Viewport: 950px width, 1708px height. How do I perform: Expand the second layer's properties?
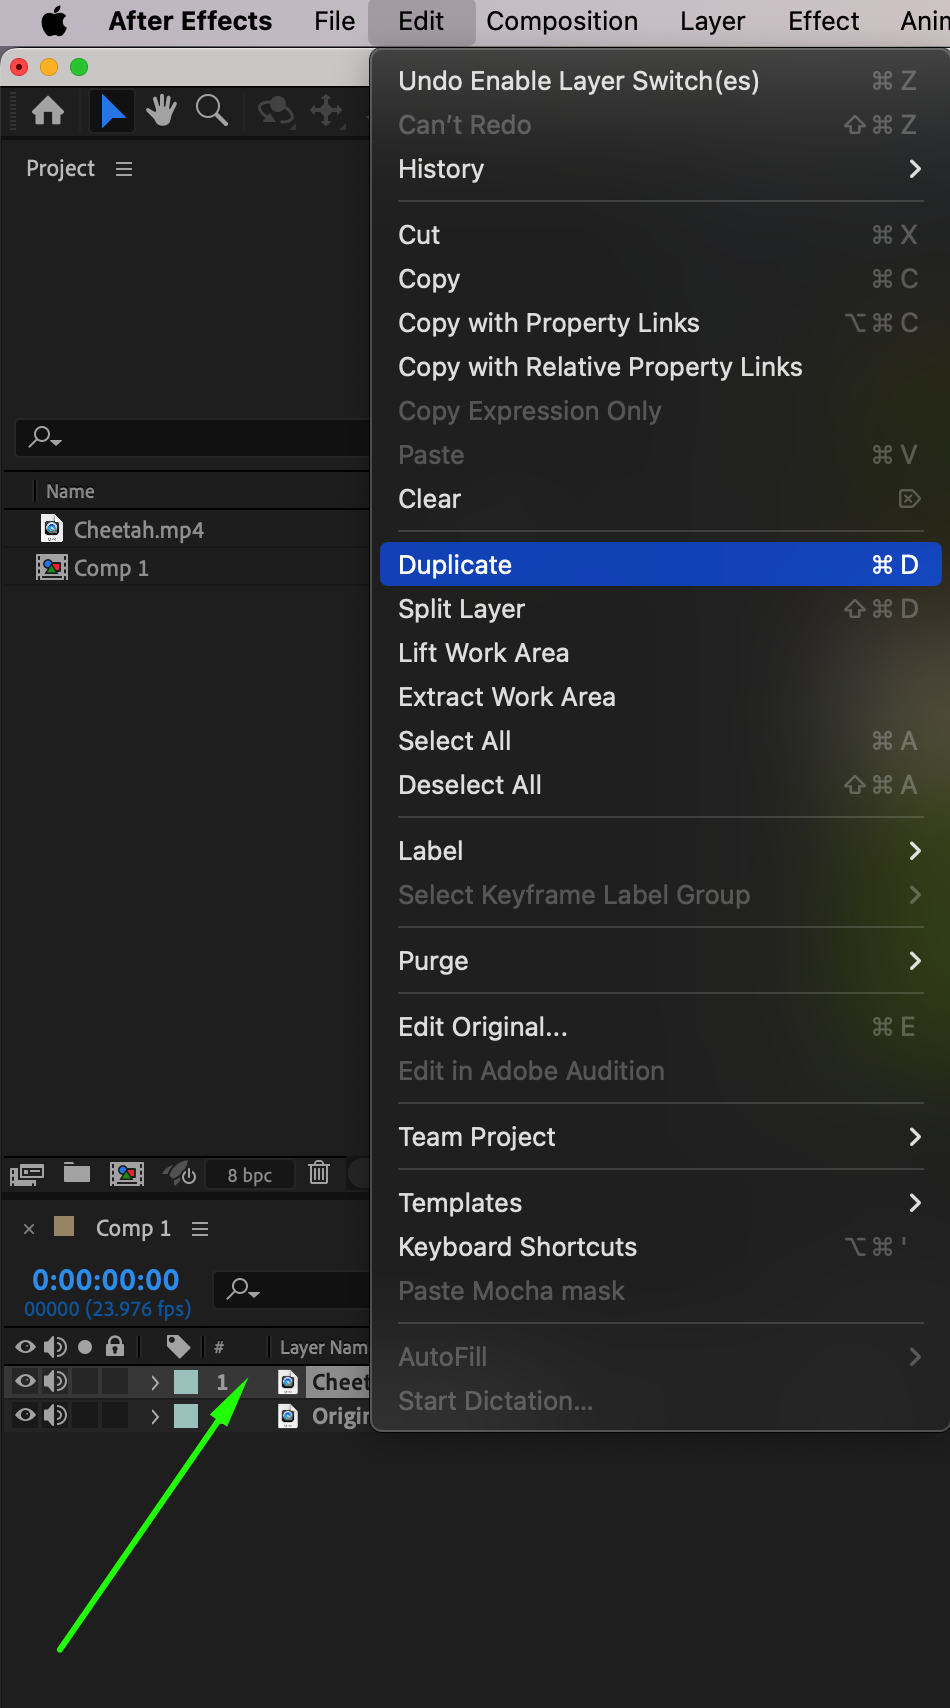click(x=155, y=1416)
